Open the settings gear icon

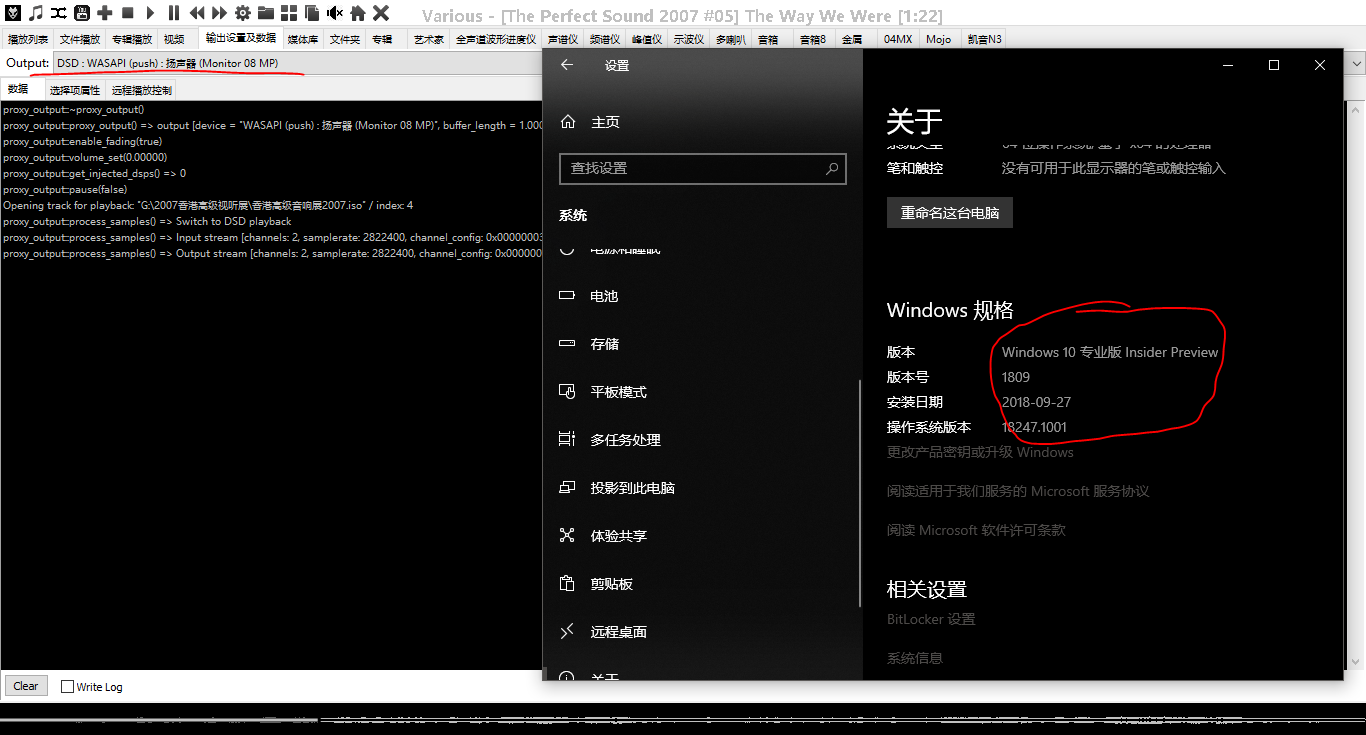[243, 13]
